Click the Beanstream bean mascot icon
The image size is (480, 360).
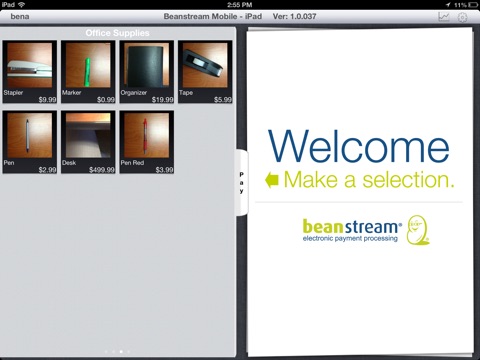tap(418, 230)
